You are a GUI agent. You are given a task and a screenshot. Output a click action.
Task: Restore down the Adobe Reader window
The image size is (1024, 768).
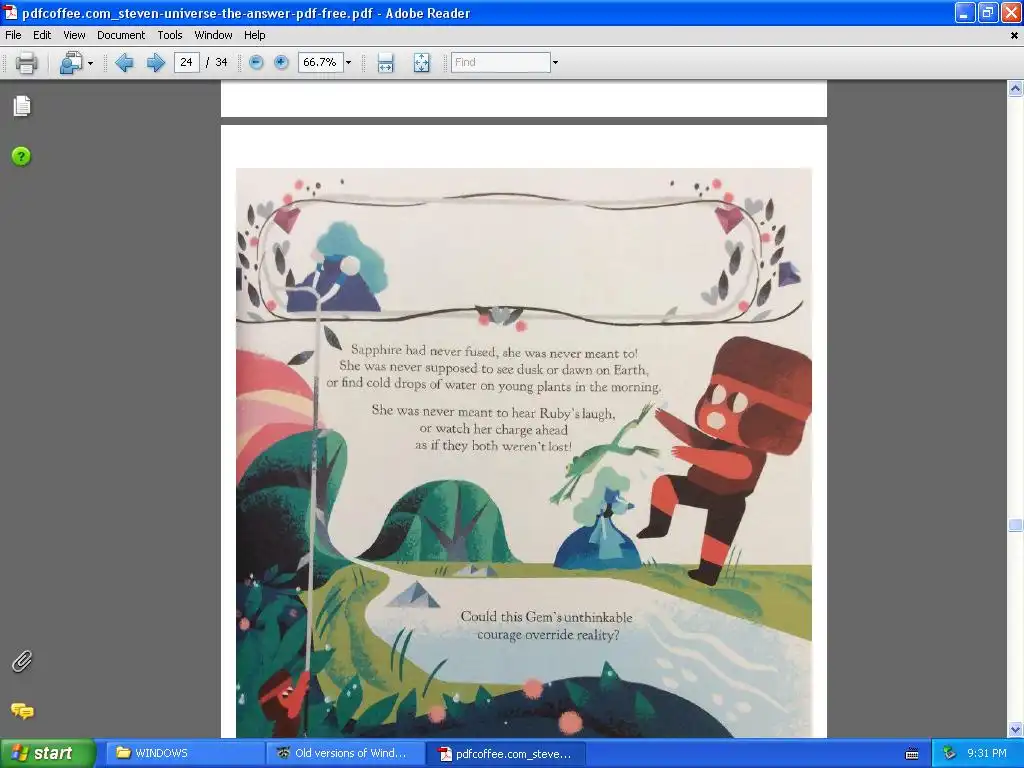click(x=987, y=12)
